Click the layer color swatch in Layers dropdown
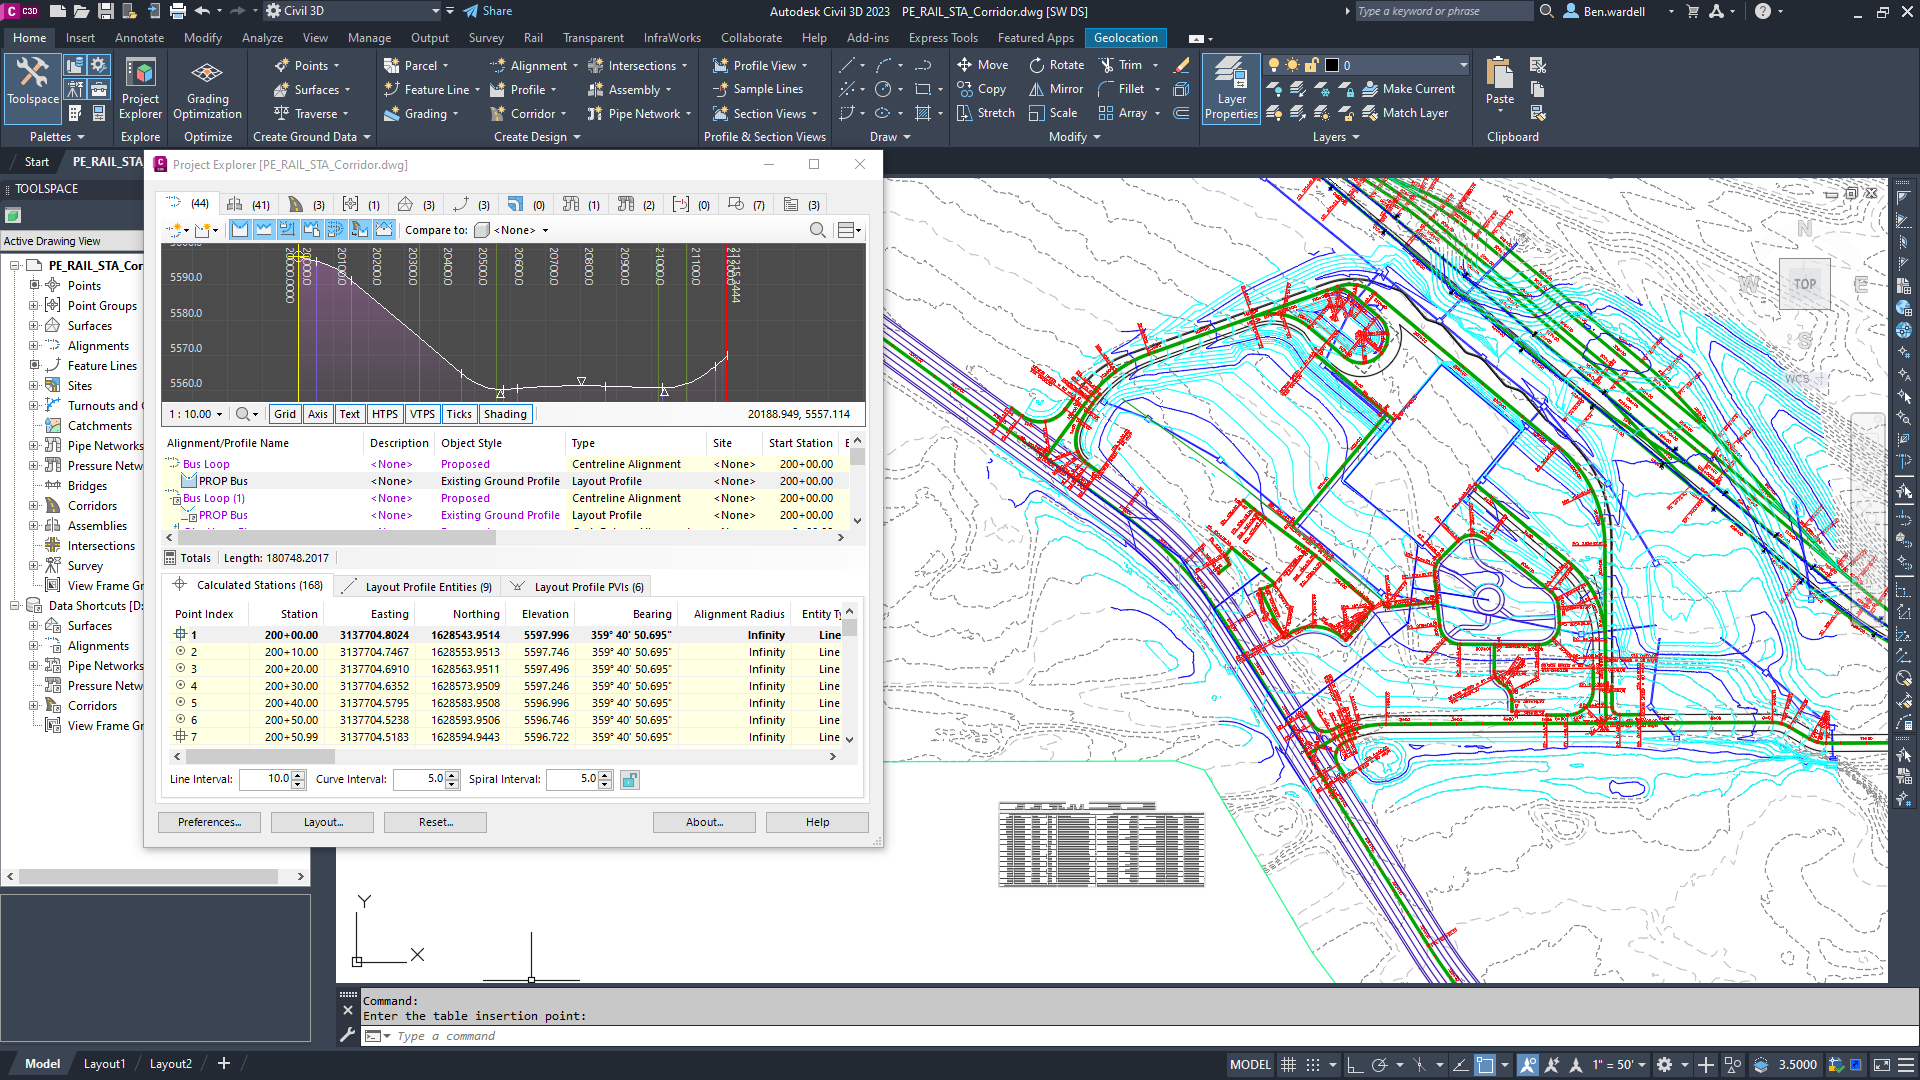The height and width of the screenshot is (1080, 1920). (x=1331, y=65)
